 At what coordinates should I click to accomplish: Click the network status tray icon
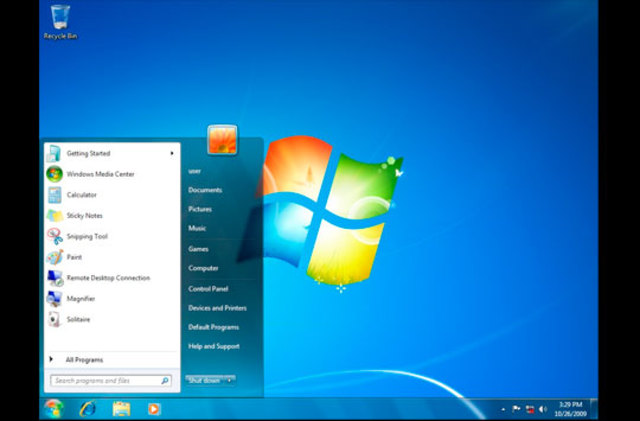click(x=530, y=409)
